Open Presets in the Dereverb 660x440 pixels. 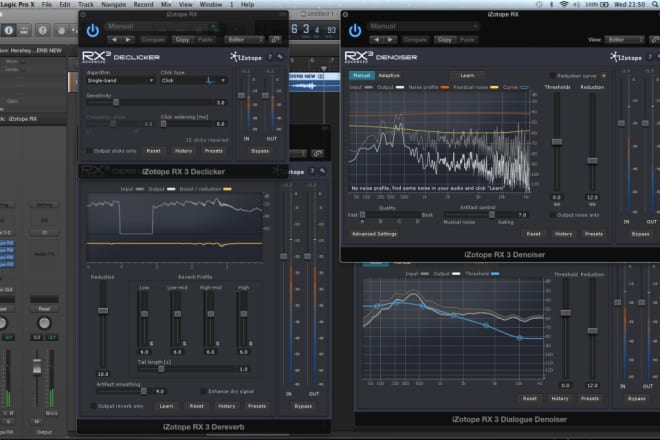pyautogui.click(x=257, y=406)
